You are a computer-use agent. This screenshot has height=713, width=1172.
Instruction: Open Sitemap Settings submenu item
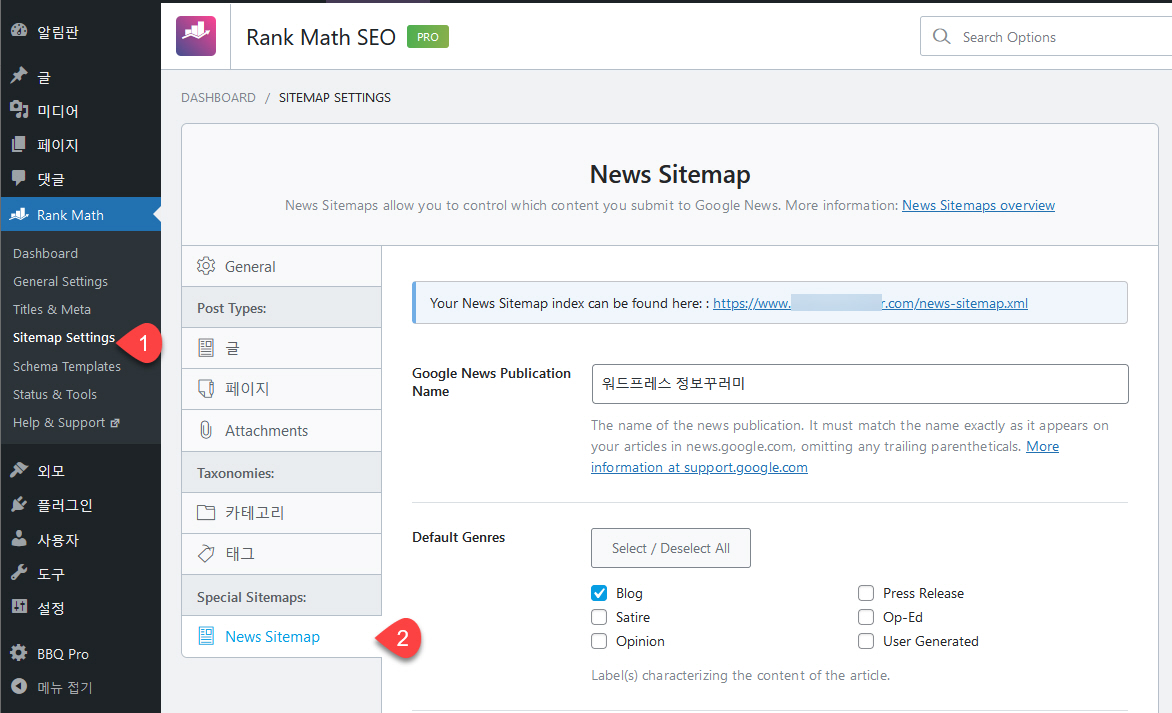[x=64, y=338]
